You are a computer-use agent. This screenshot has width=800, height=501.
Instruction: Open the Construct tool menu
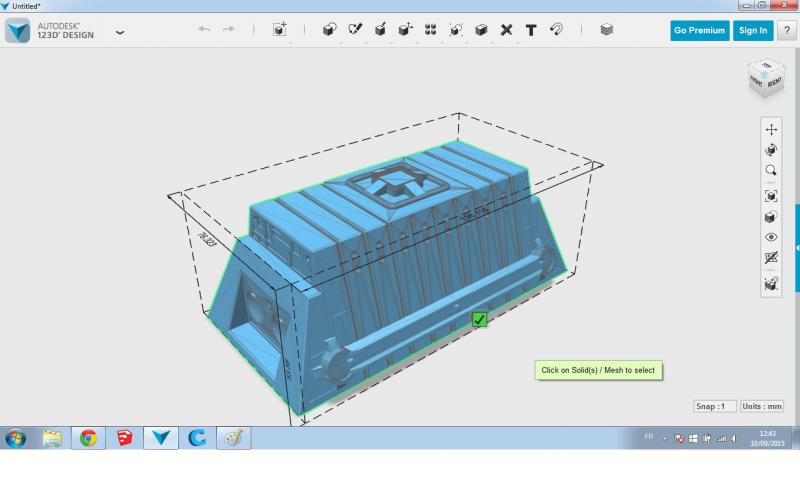click(x=380, y=29)
